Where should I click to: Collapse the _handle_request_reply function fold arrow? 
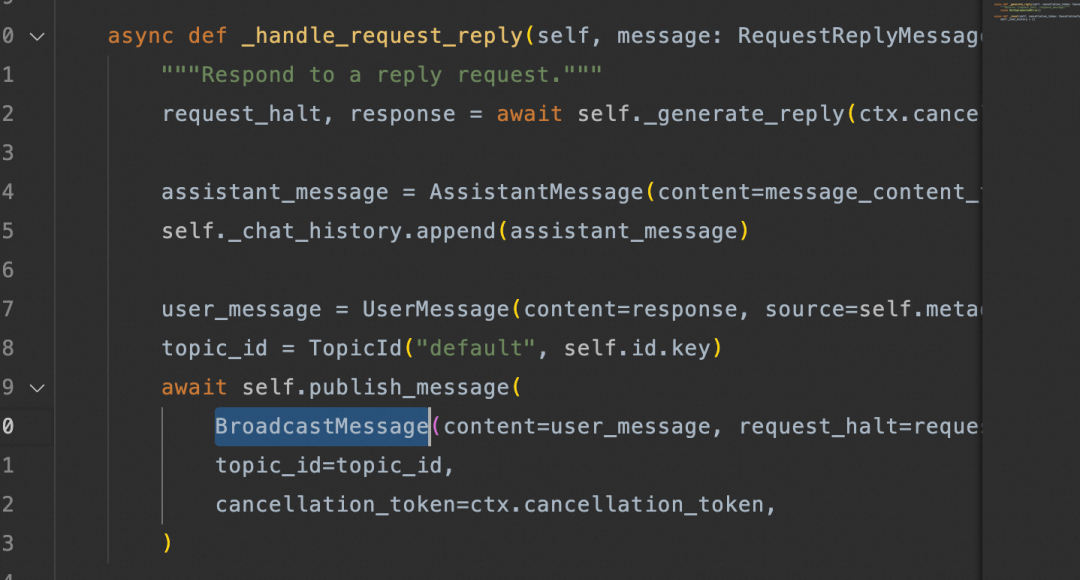37,36
